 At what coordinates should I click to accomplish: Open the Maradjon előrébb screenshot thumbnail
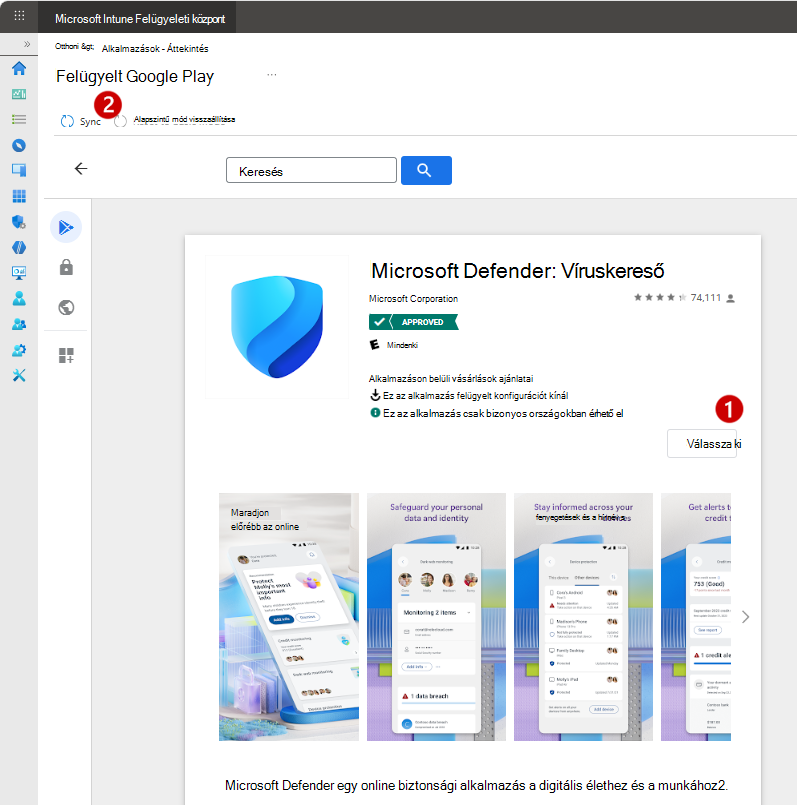tap(289, 617)
